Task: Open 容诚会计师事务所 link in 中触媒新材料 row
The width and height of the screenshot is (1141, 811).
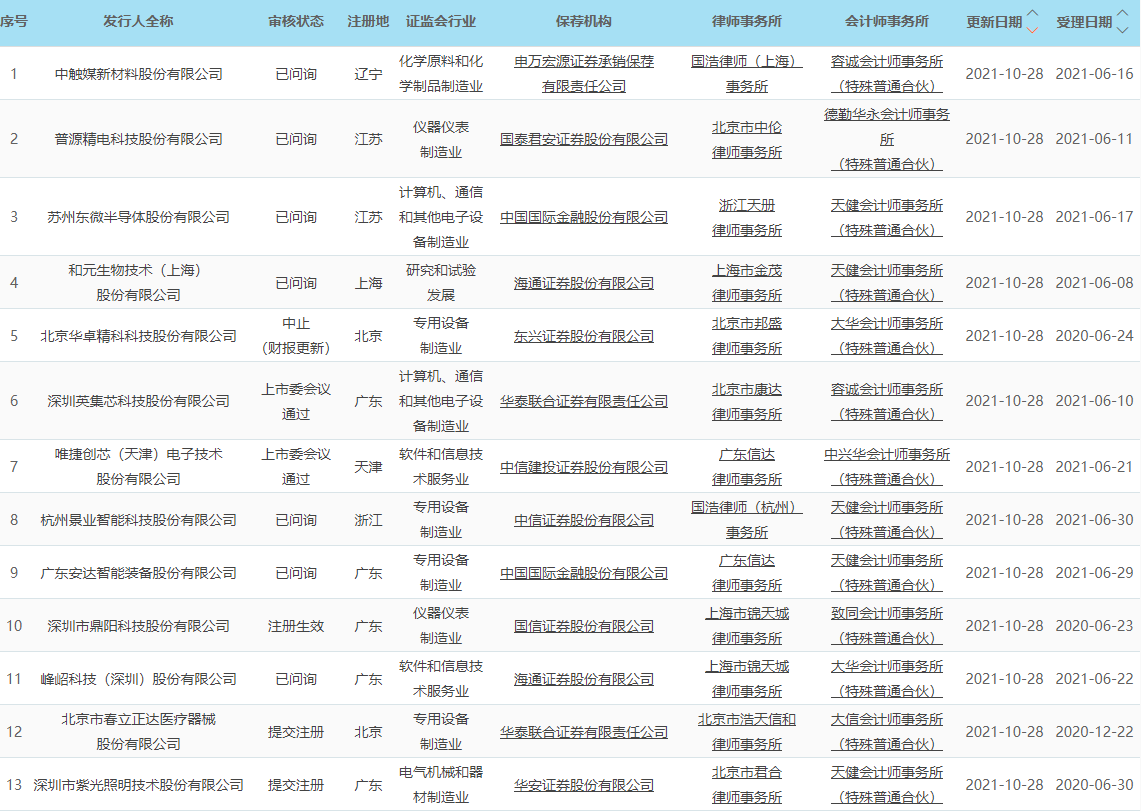Action: (886, 73)
